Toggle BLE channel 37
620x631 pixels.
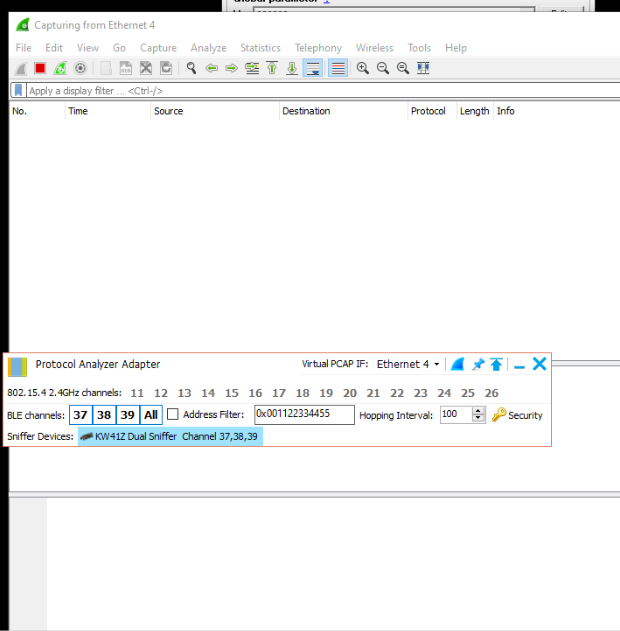80,415
